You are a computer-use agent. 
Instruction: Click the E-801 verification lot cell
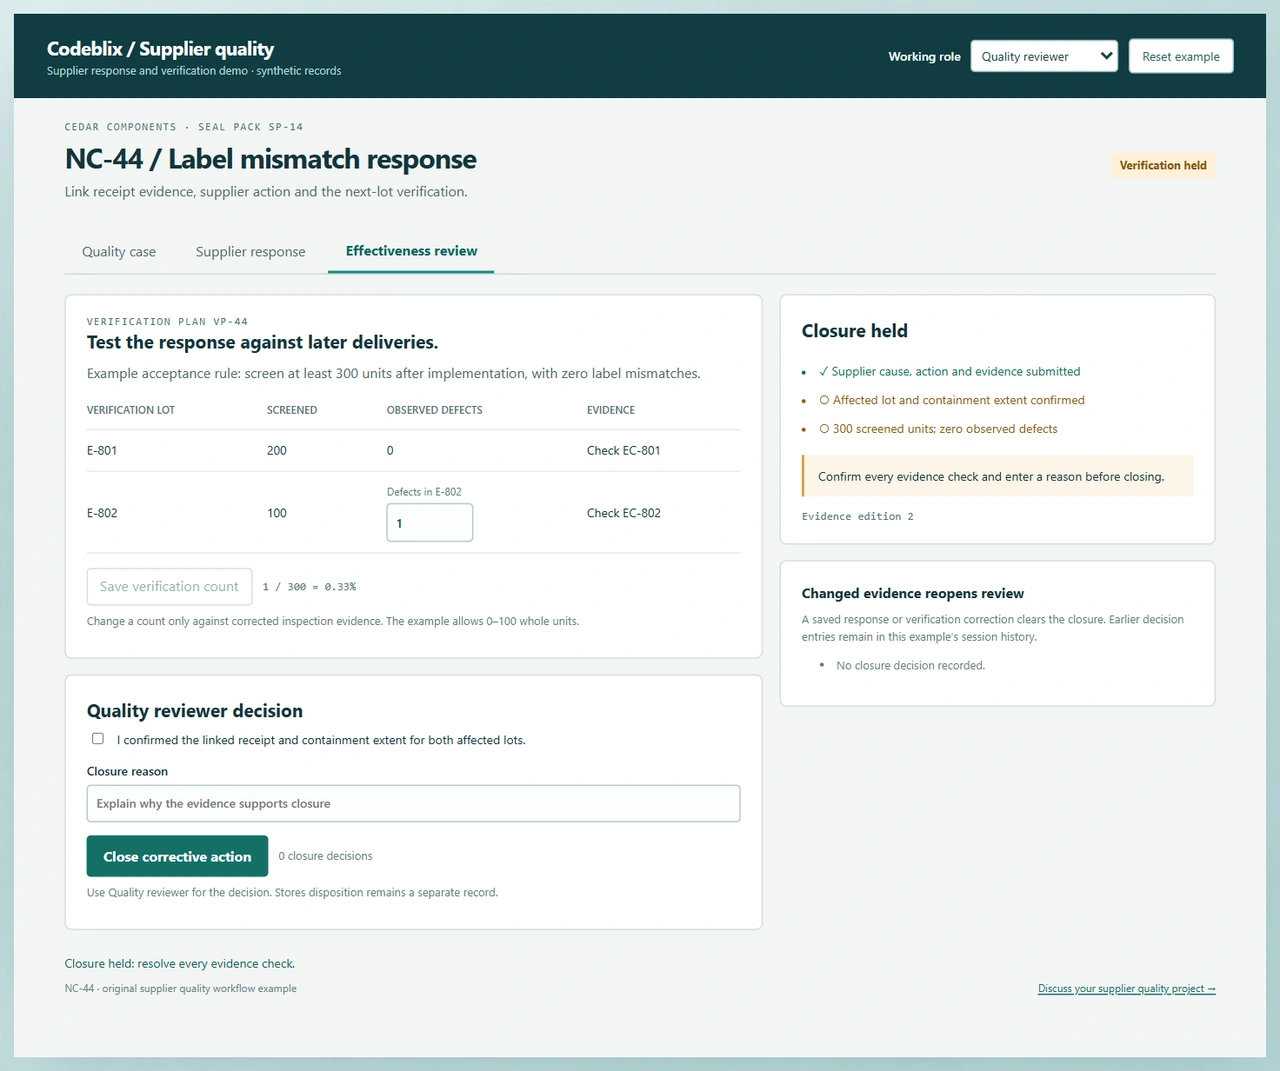click(102, 451)
